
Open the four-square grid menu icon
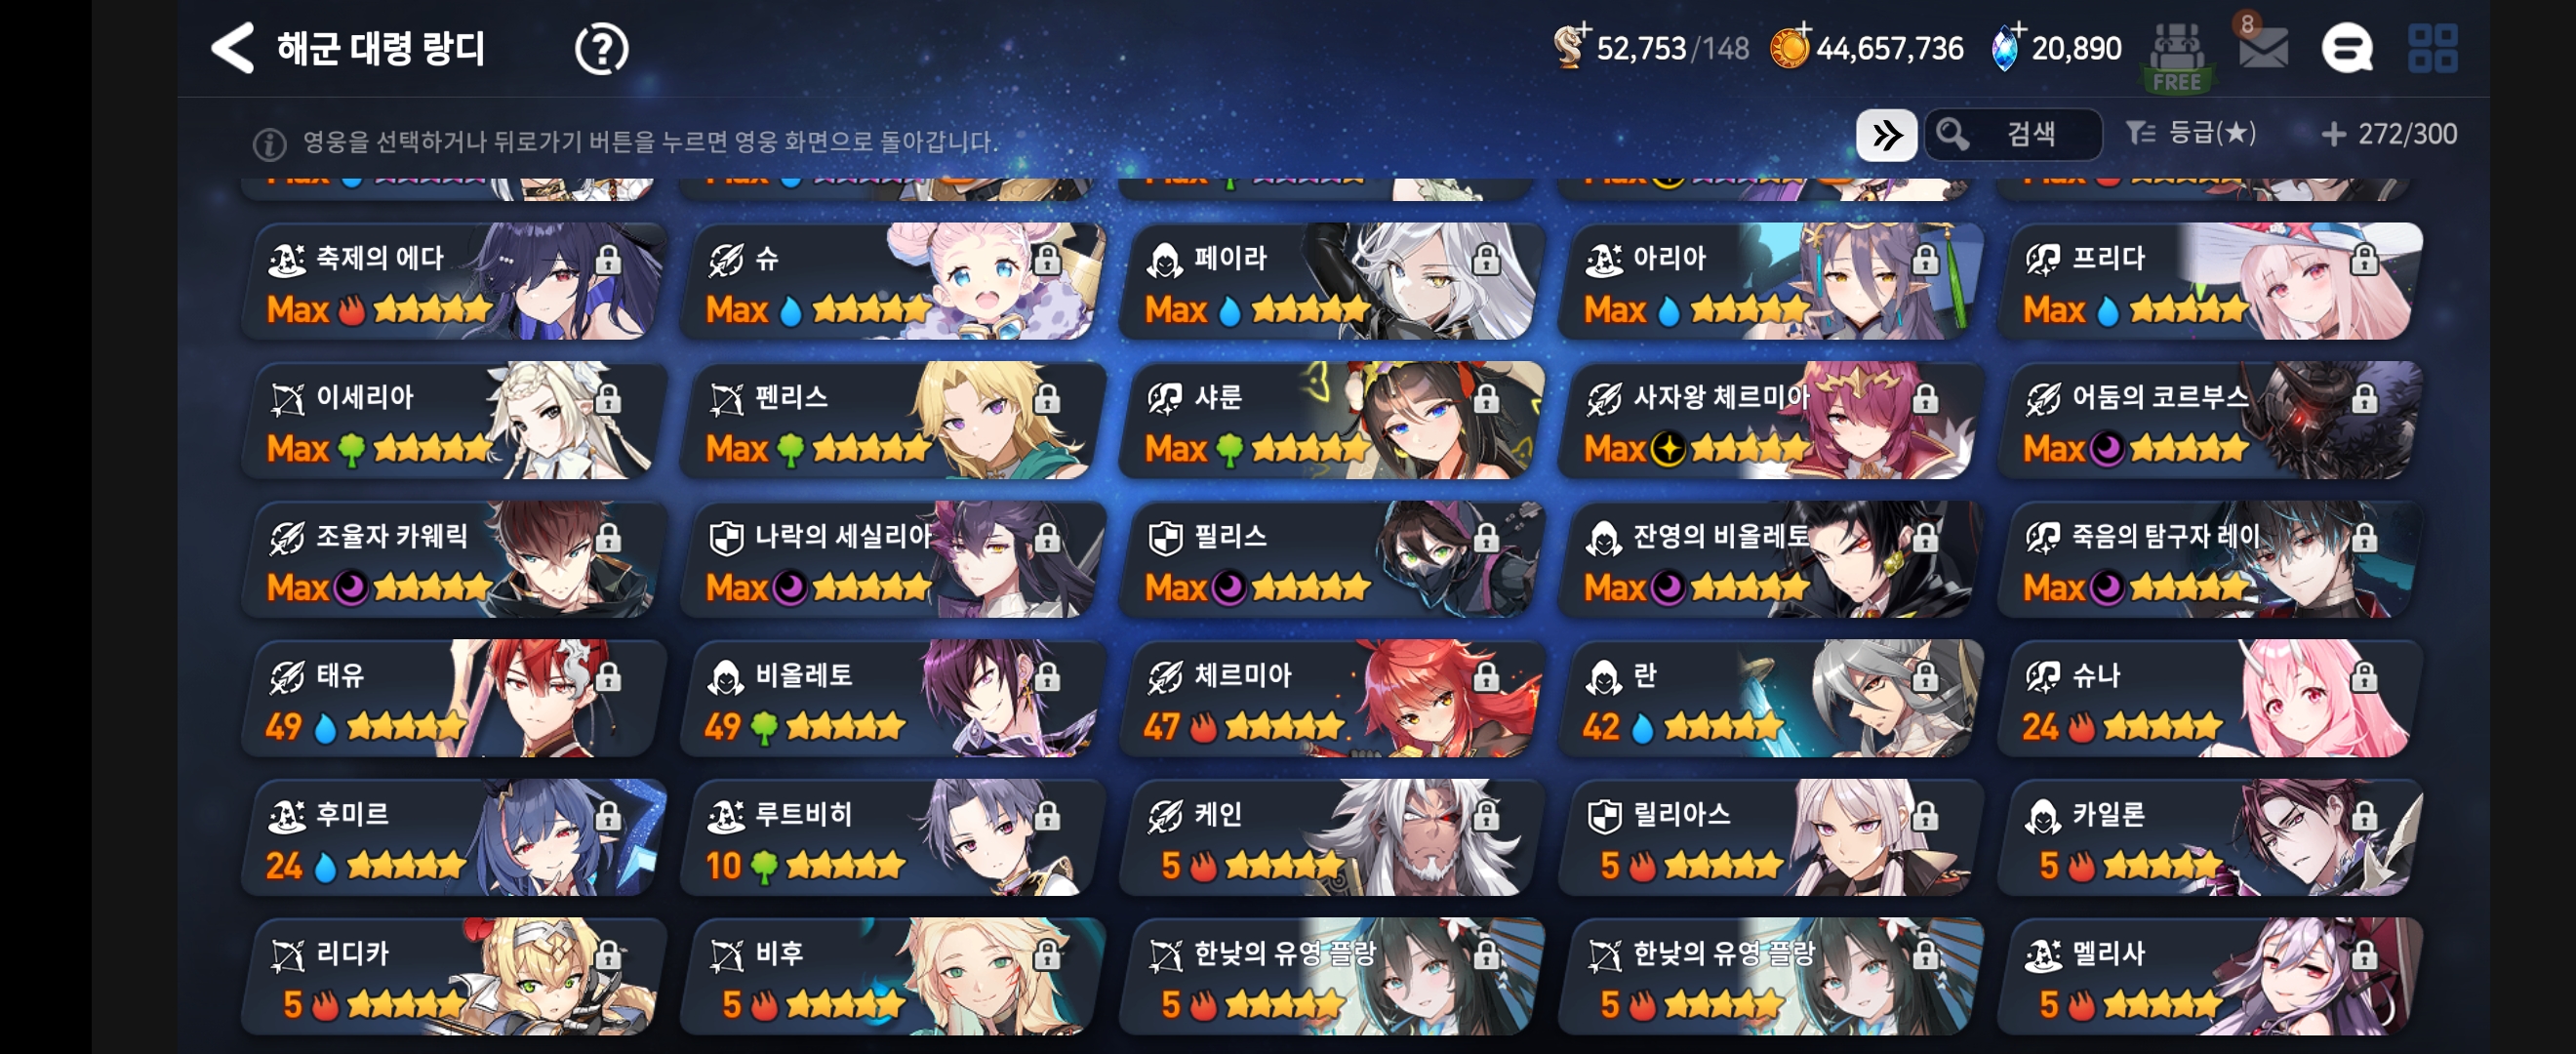(2433, 48)
